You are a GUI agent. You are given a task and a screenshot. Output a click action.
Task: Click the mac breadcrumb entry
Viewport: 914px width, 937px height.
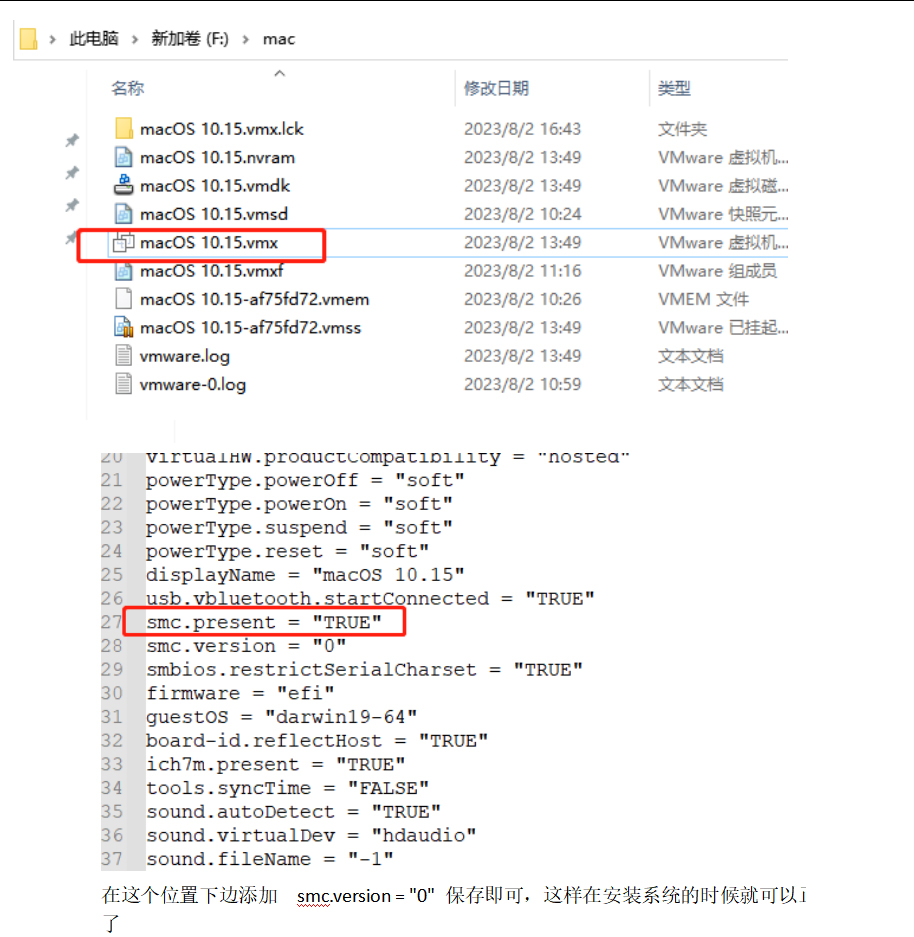pyautogui.click(x=278, y=39)
